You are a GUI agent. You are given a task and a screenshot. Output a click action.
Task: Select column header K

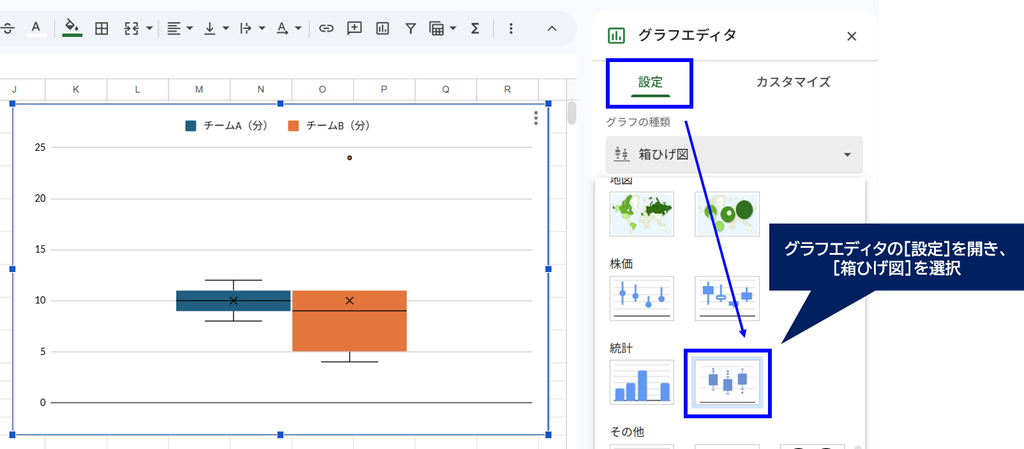(76, 90)
